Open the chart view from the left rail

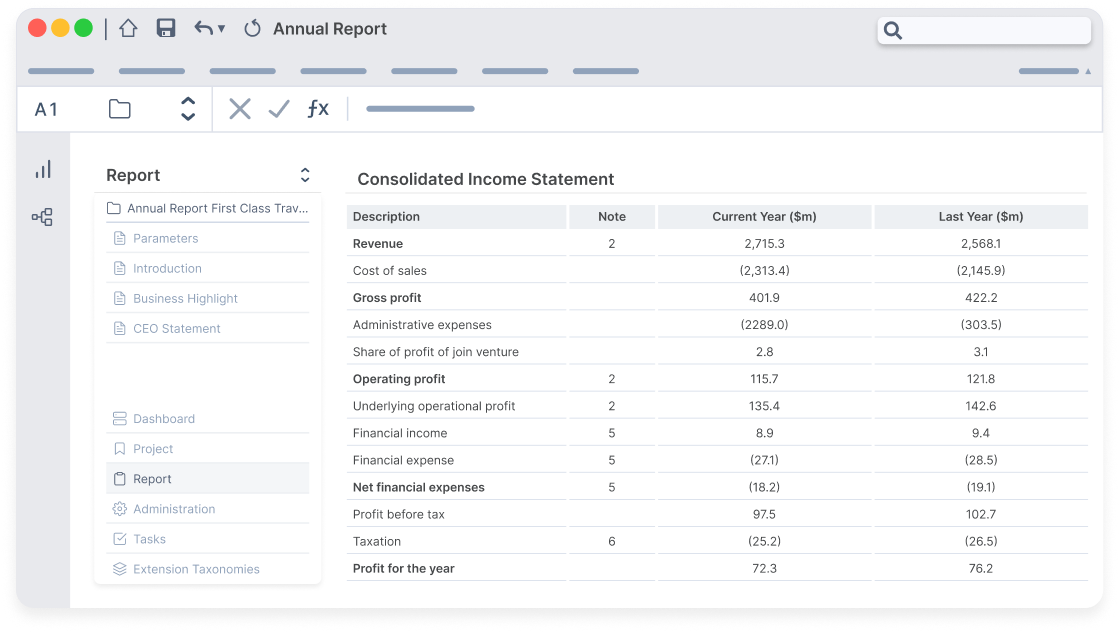coord(42,169)
